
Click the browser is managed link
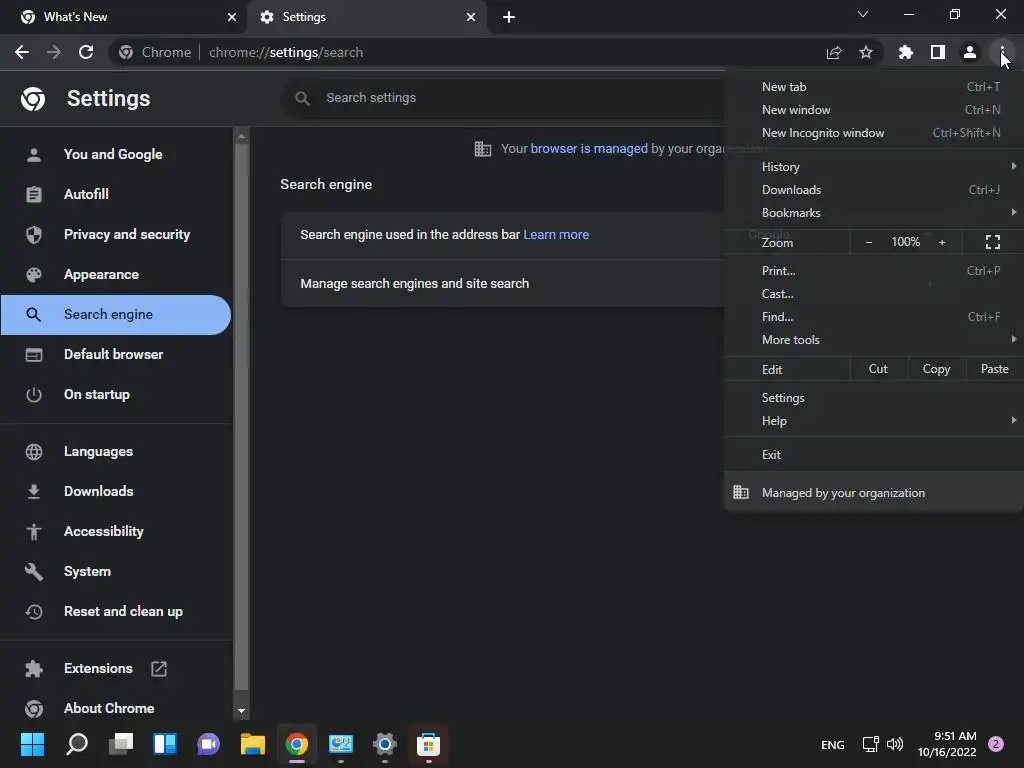tap(588, 148)
